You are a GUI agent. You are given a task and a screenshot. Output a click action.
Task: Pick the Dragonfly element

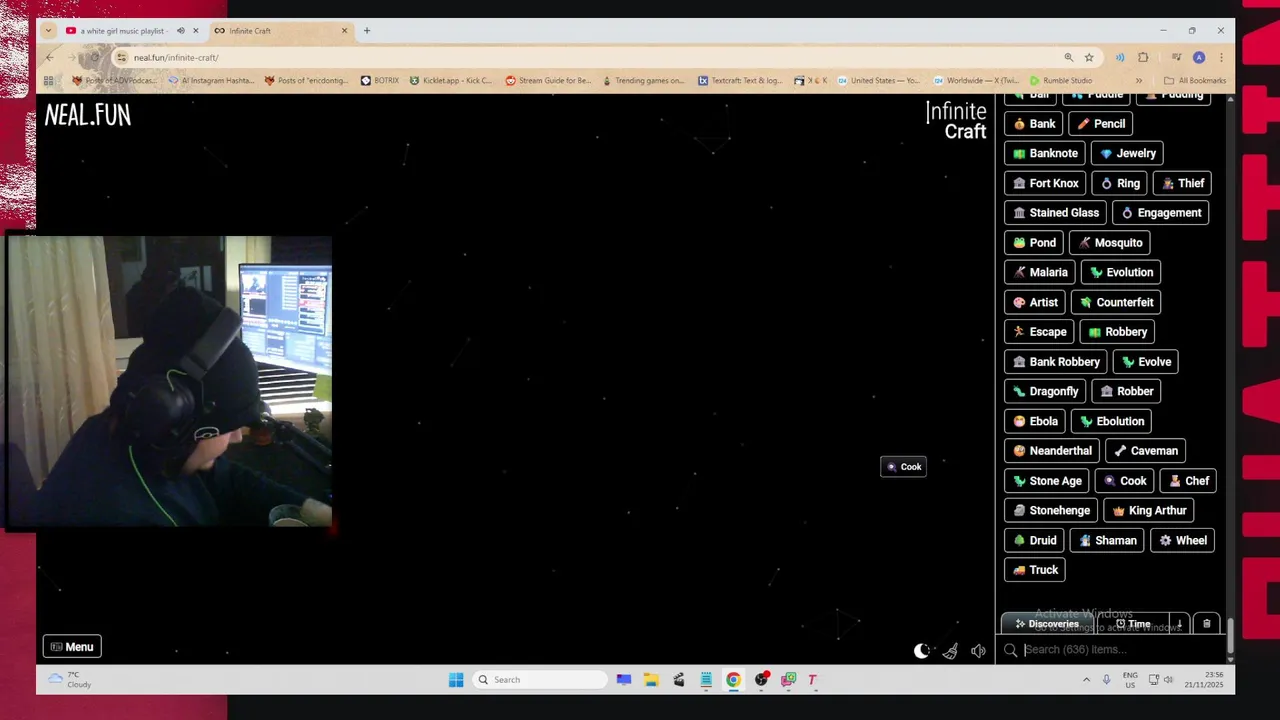[1045, 392]
